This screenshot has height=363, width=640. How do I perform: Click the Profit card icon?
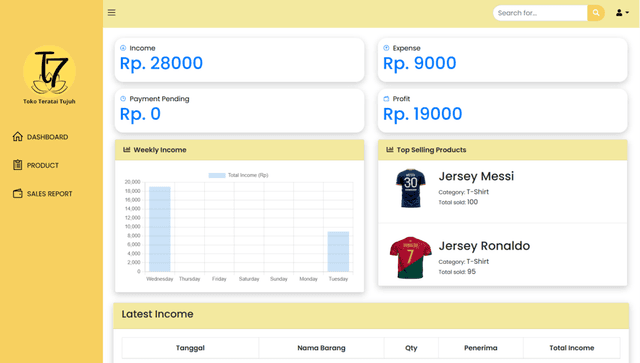[x=386, y=98]
